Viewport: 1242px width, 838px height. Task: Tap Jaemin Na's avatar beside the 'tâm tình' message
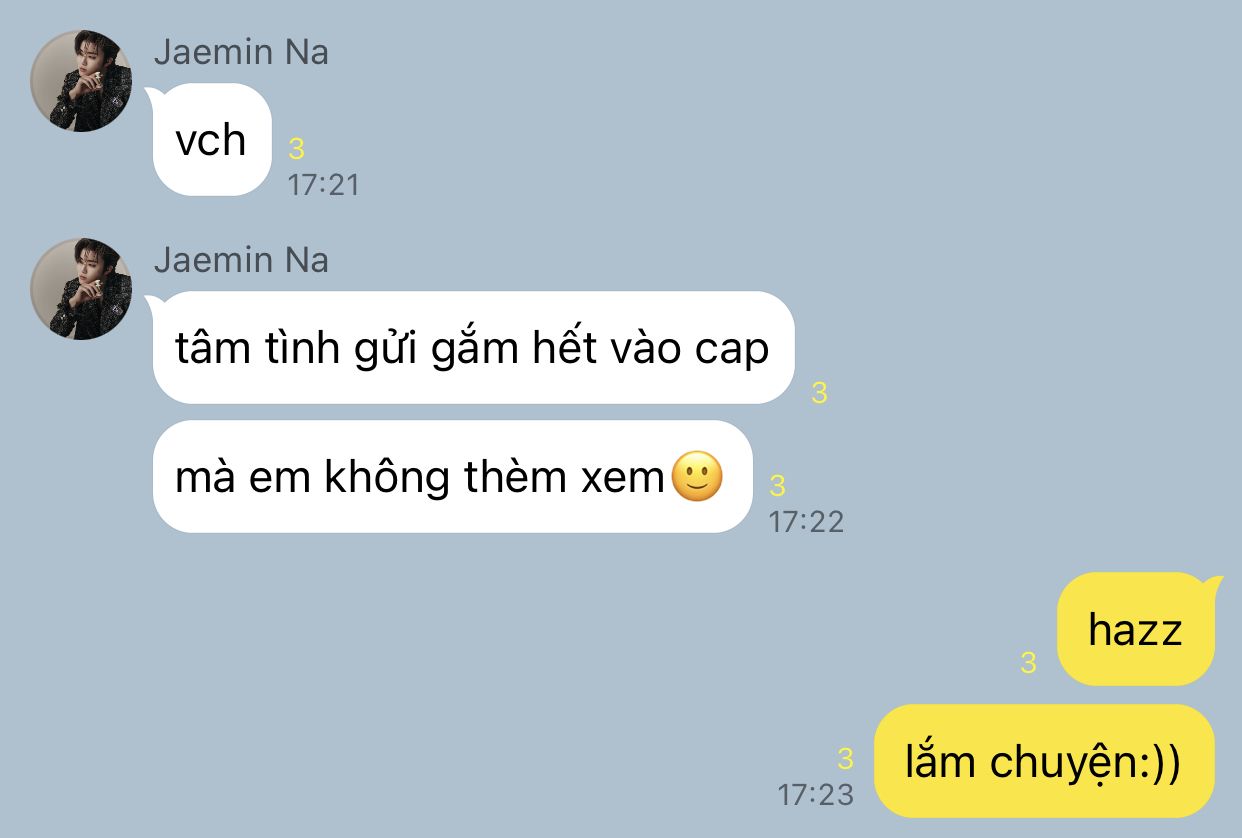pos(81,289)
